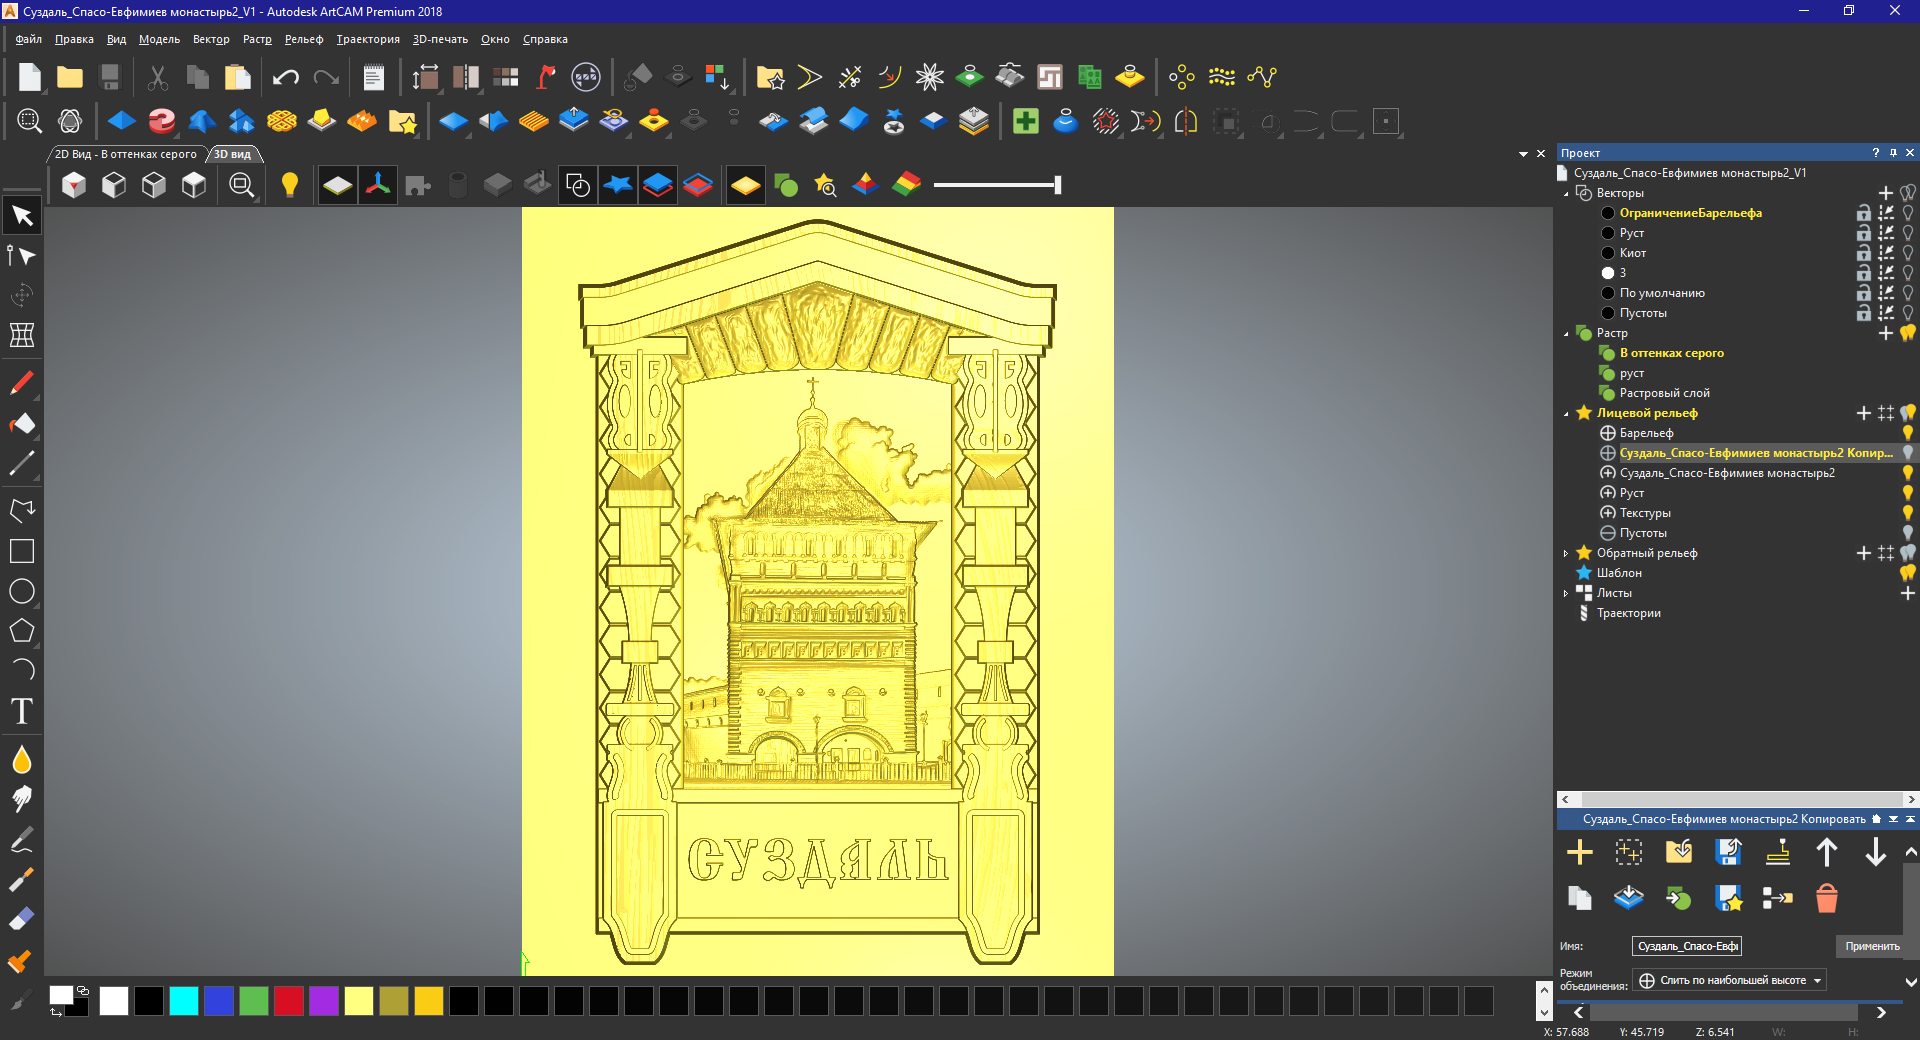Image resolution: width=1920 pixels, height=1040 pixels.
Task: Open Режим объединения combine mode dropdown
Action: point(1730,980)
